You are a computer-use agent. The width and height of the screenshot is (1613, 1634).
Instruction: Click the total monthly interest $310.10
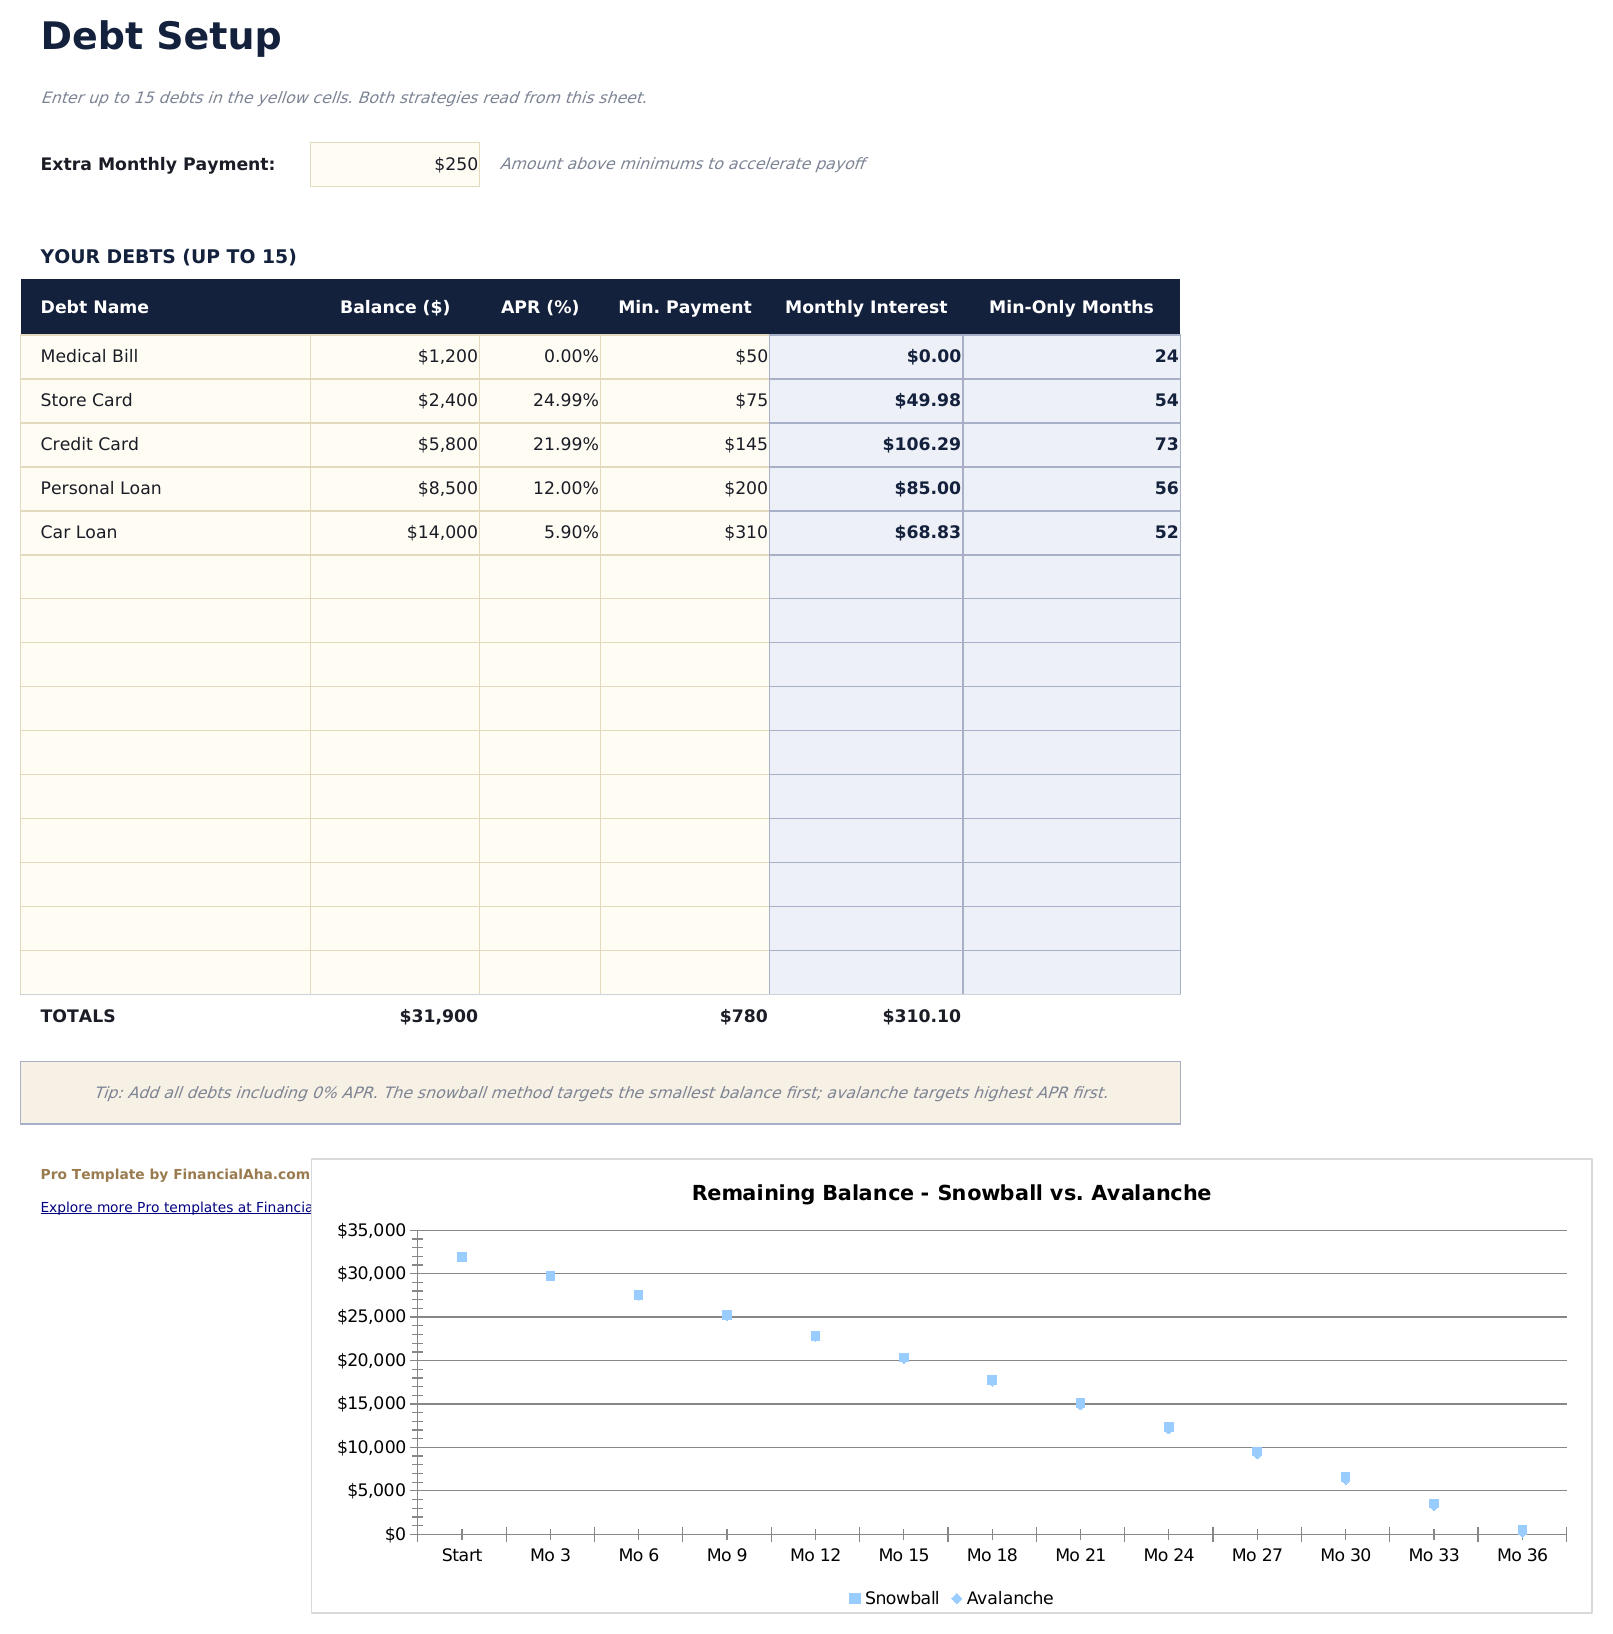pos(919,1016)
